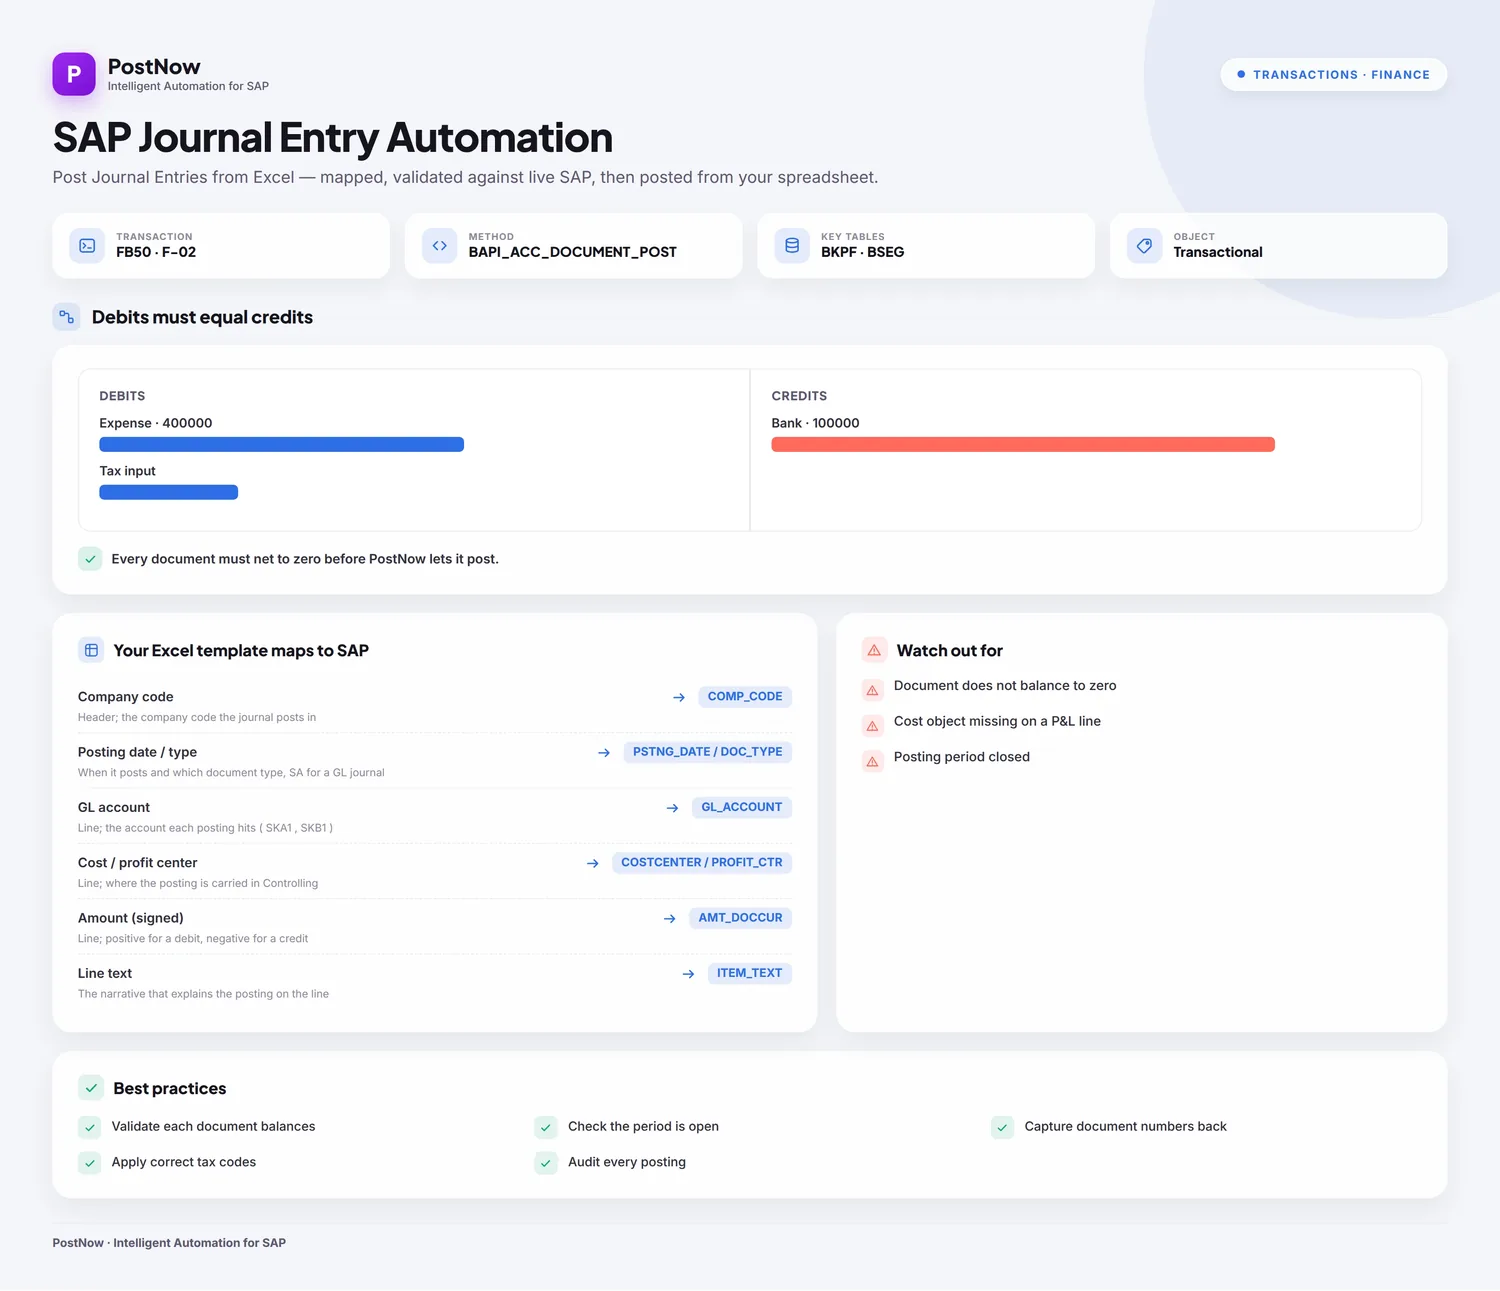Click the COSTCENTER / PROFIT_CTR chip

click(x=702, y=862)
